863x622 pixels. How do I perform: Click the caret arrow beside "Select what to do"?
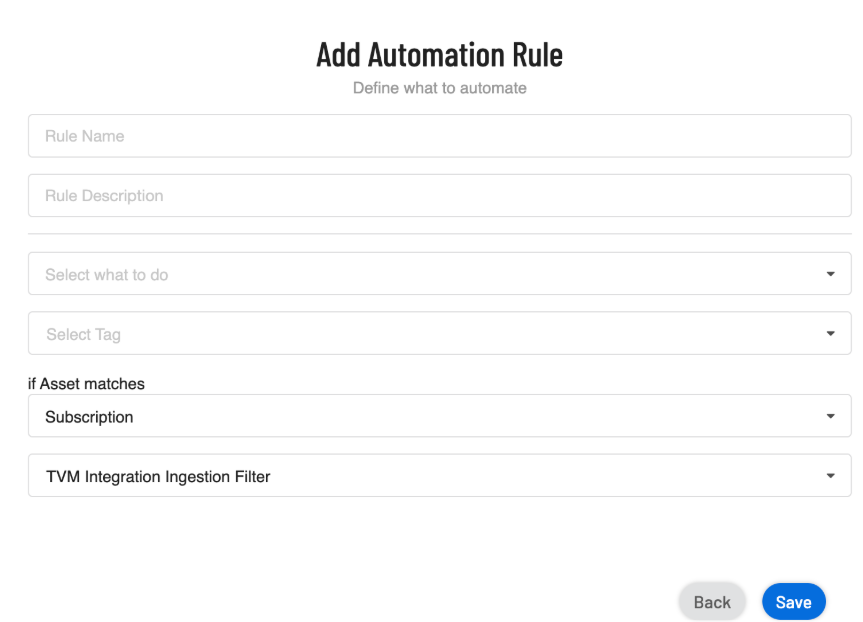click(830, 274)
